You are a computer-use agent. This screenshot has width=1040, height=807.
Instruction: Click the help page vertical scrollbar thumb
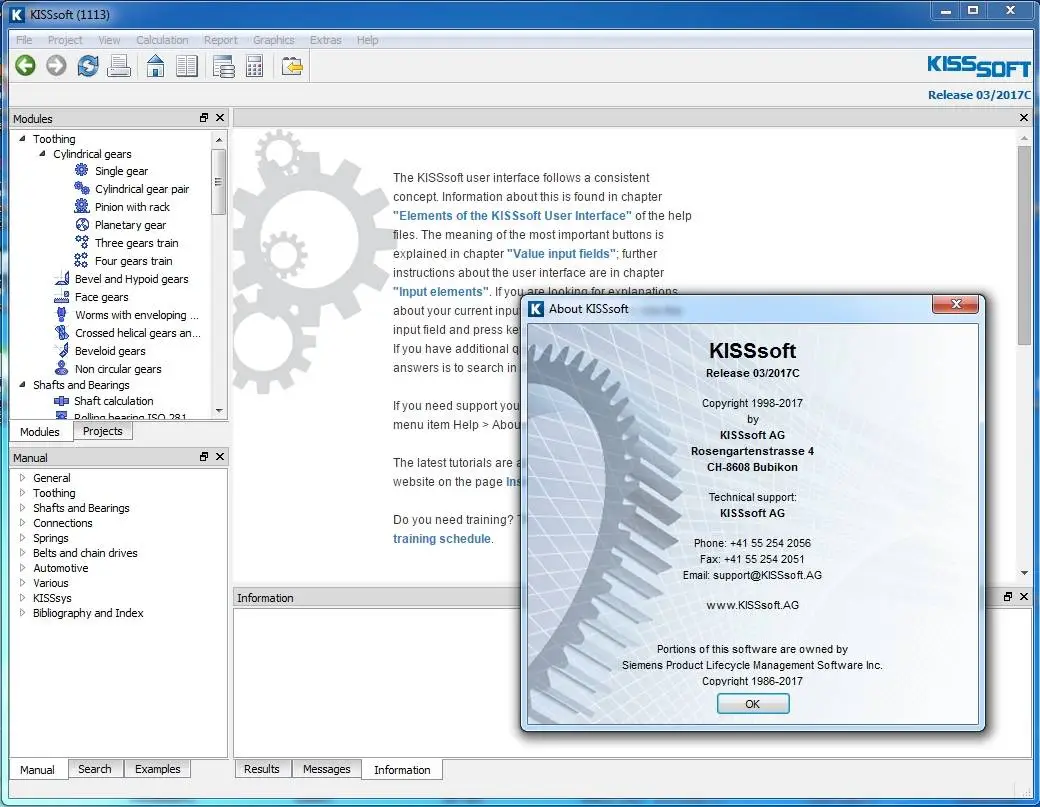tap(1024, 245)
